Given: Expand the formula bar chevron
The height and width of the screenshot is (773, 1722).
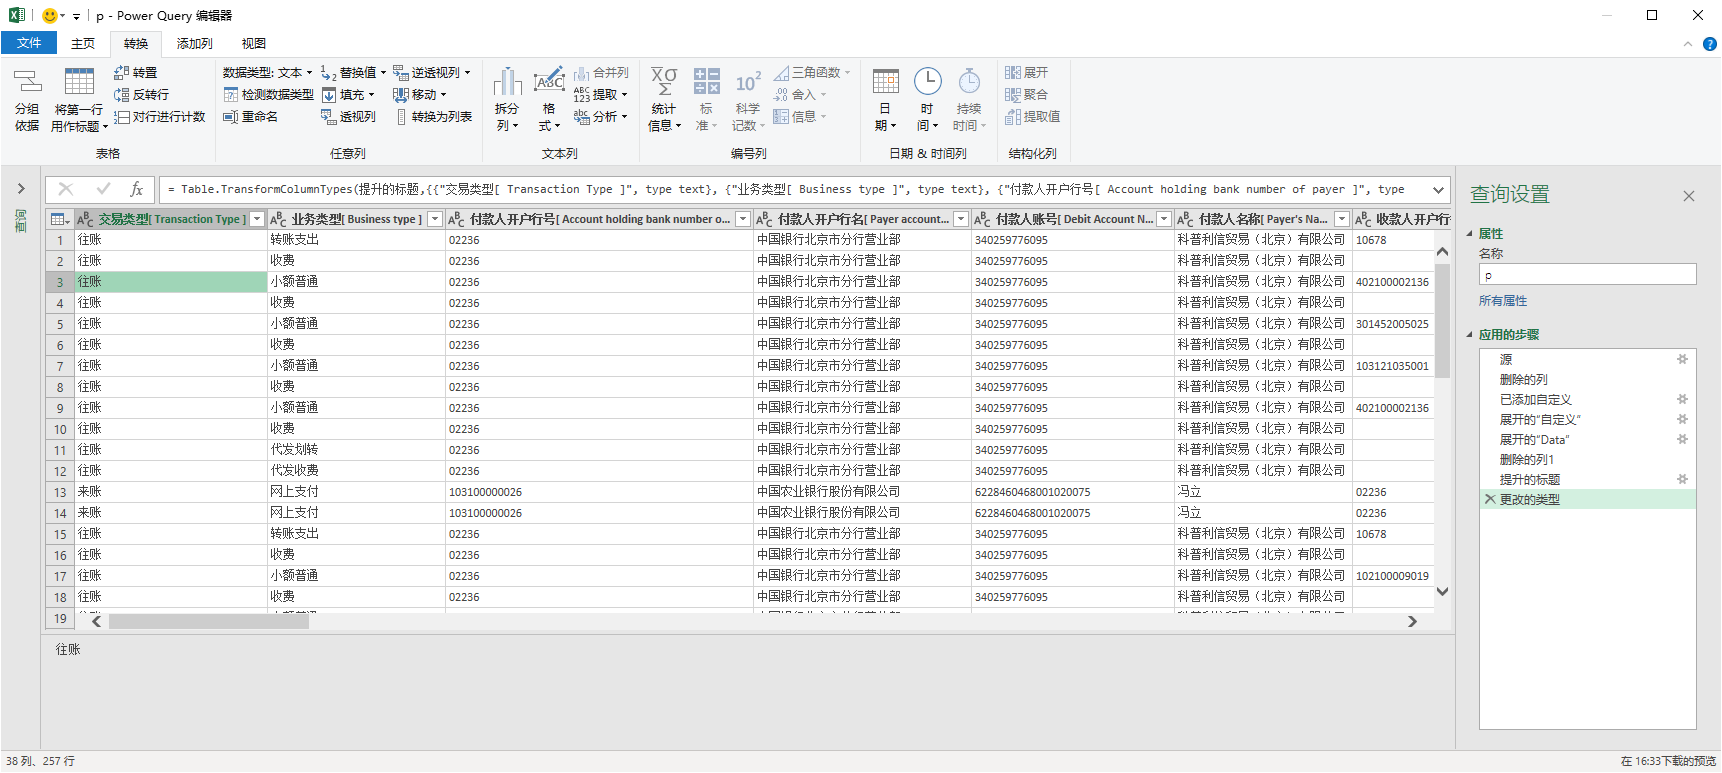Looking at the screenshot, I should 1438,189.
